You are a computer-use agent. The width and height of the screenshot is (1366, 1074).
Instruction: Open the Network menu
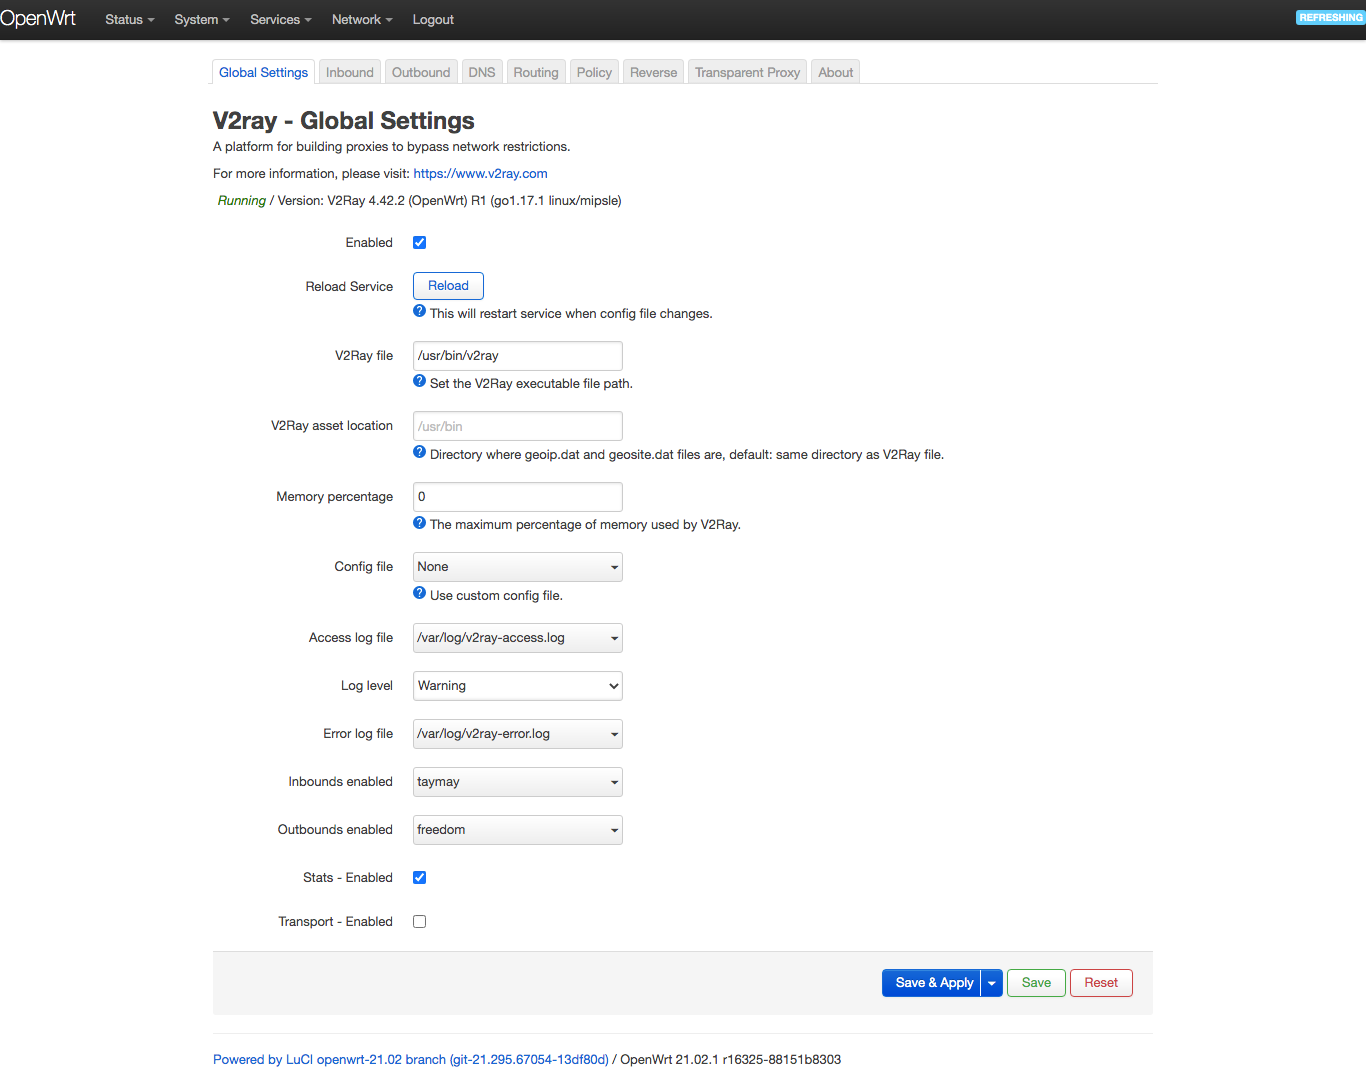point(362,20)
